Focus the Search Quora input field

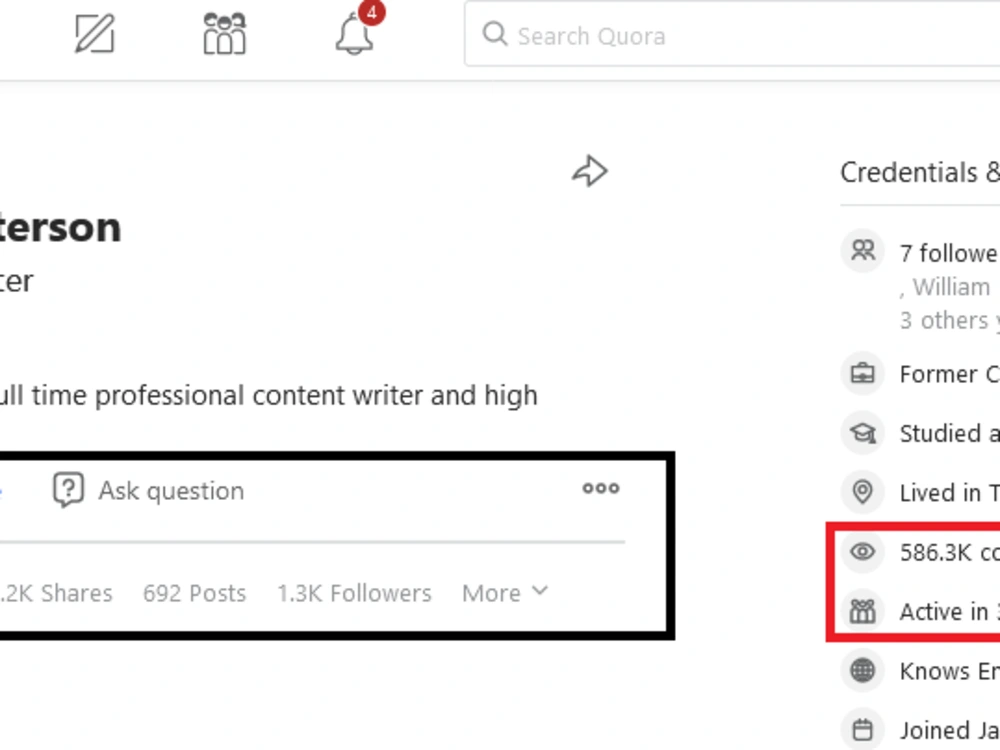coord(732,34)
